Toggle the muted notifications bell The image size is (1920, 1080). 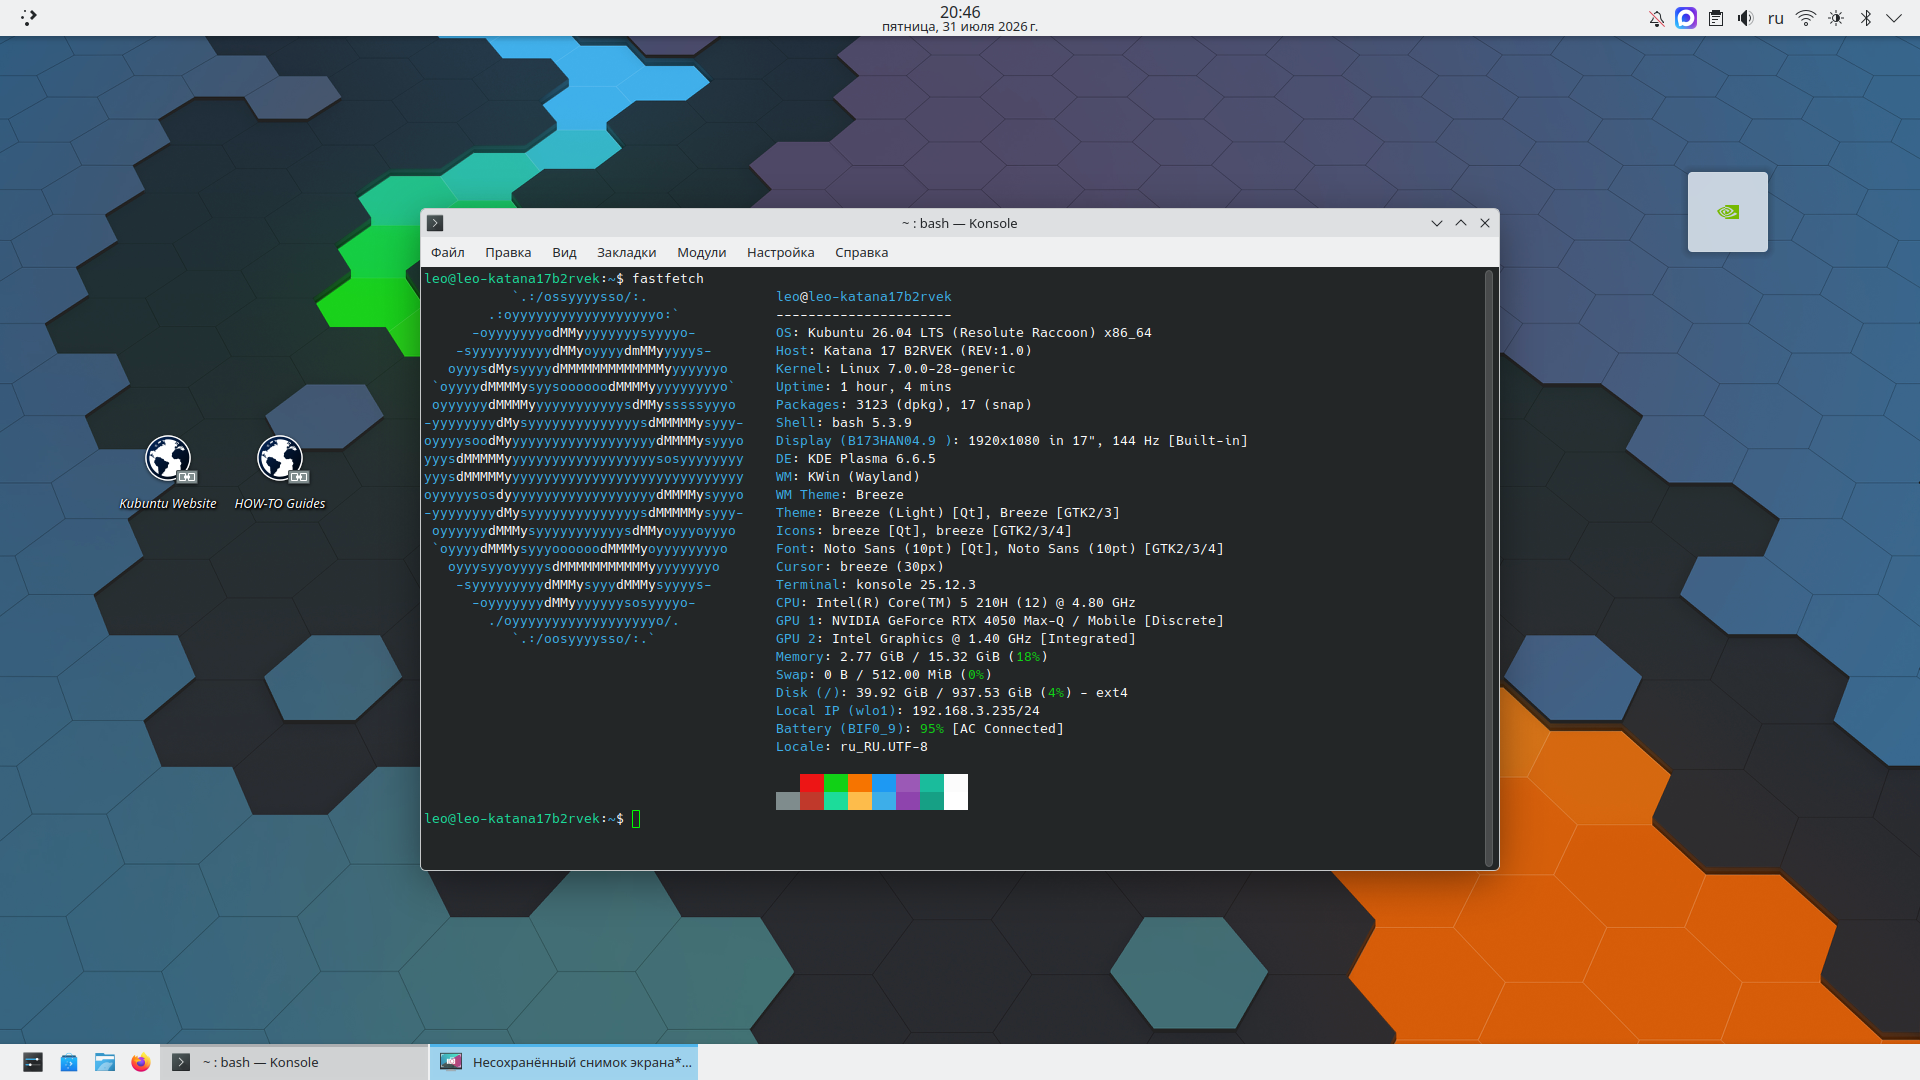point(1656,18)
